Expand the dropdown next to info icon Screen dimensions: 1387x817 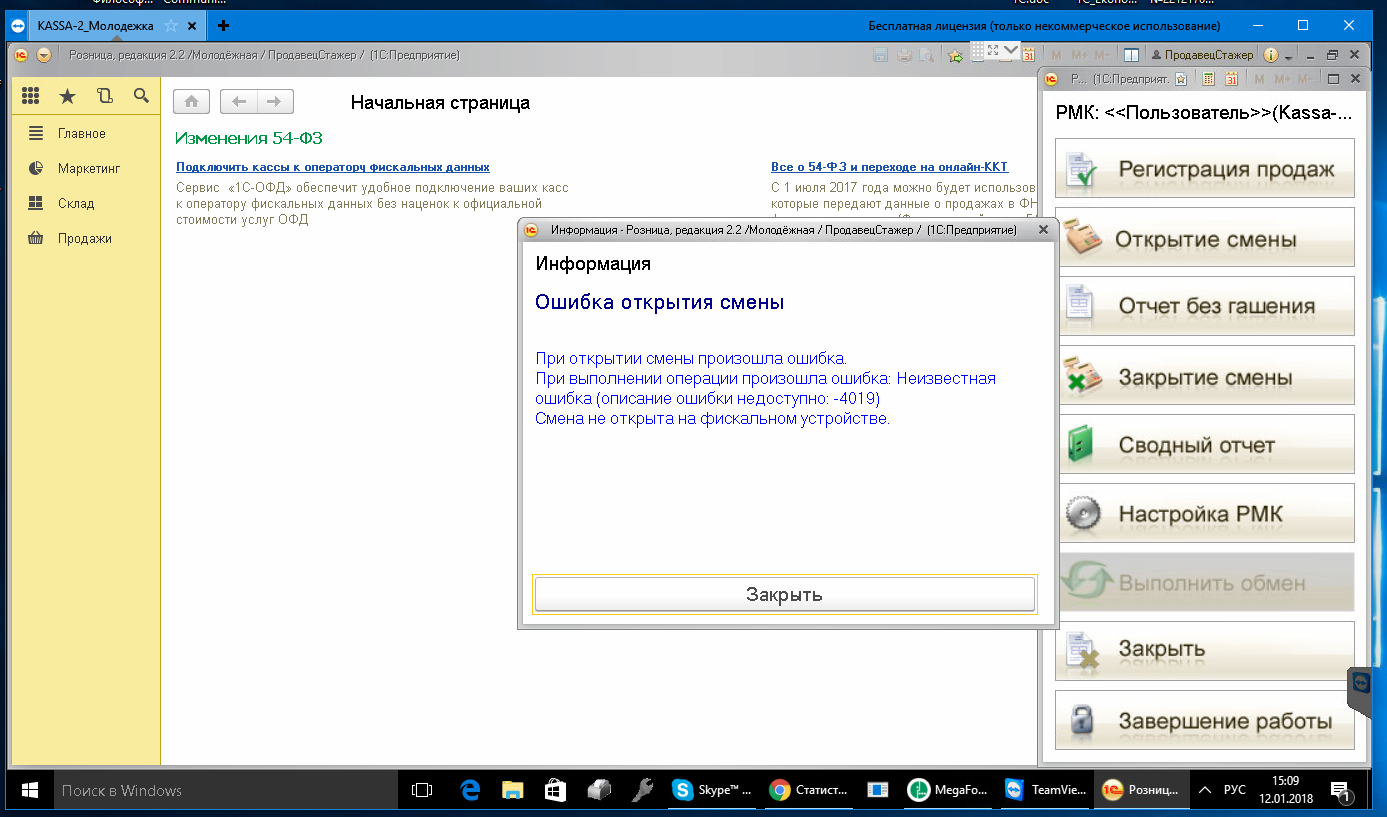pyautogui.click(x=1290, y=56)
